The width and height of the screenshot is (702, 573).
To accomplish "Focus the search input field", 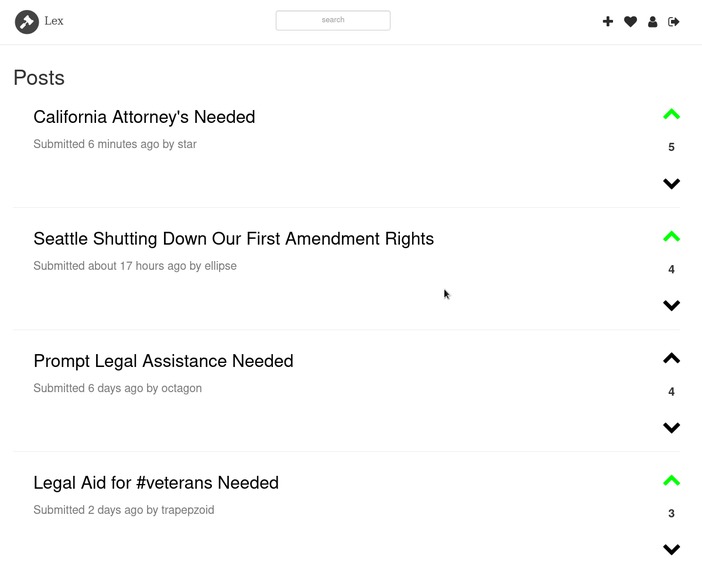I will [333, 21].
